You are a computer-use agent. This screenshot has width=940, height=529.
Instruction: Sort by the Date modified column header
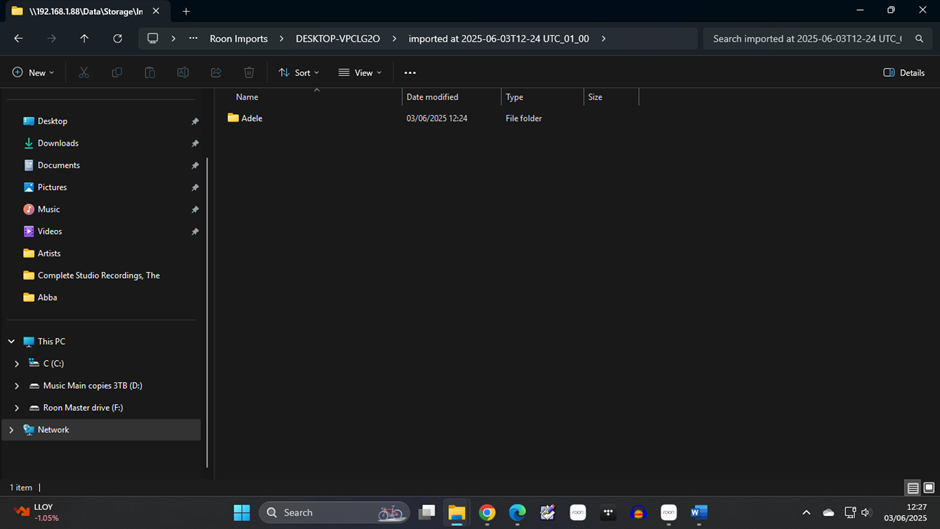click(x=432, y=97)
